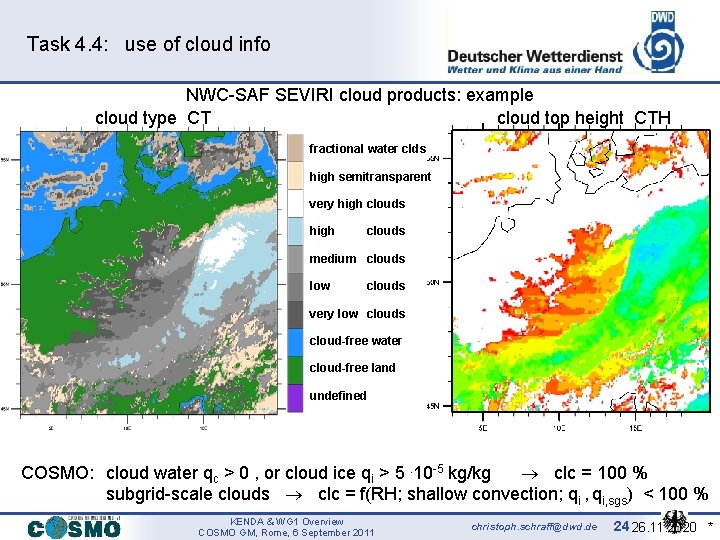The image size is (720, 540).
Task: Choose the very low clouds dark swatch
Action: pyautogui.click(x=295, y=315)
